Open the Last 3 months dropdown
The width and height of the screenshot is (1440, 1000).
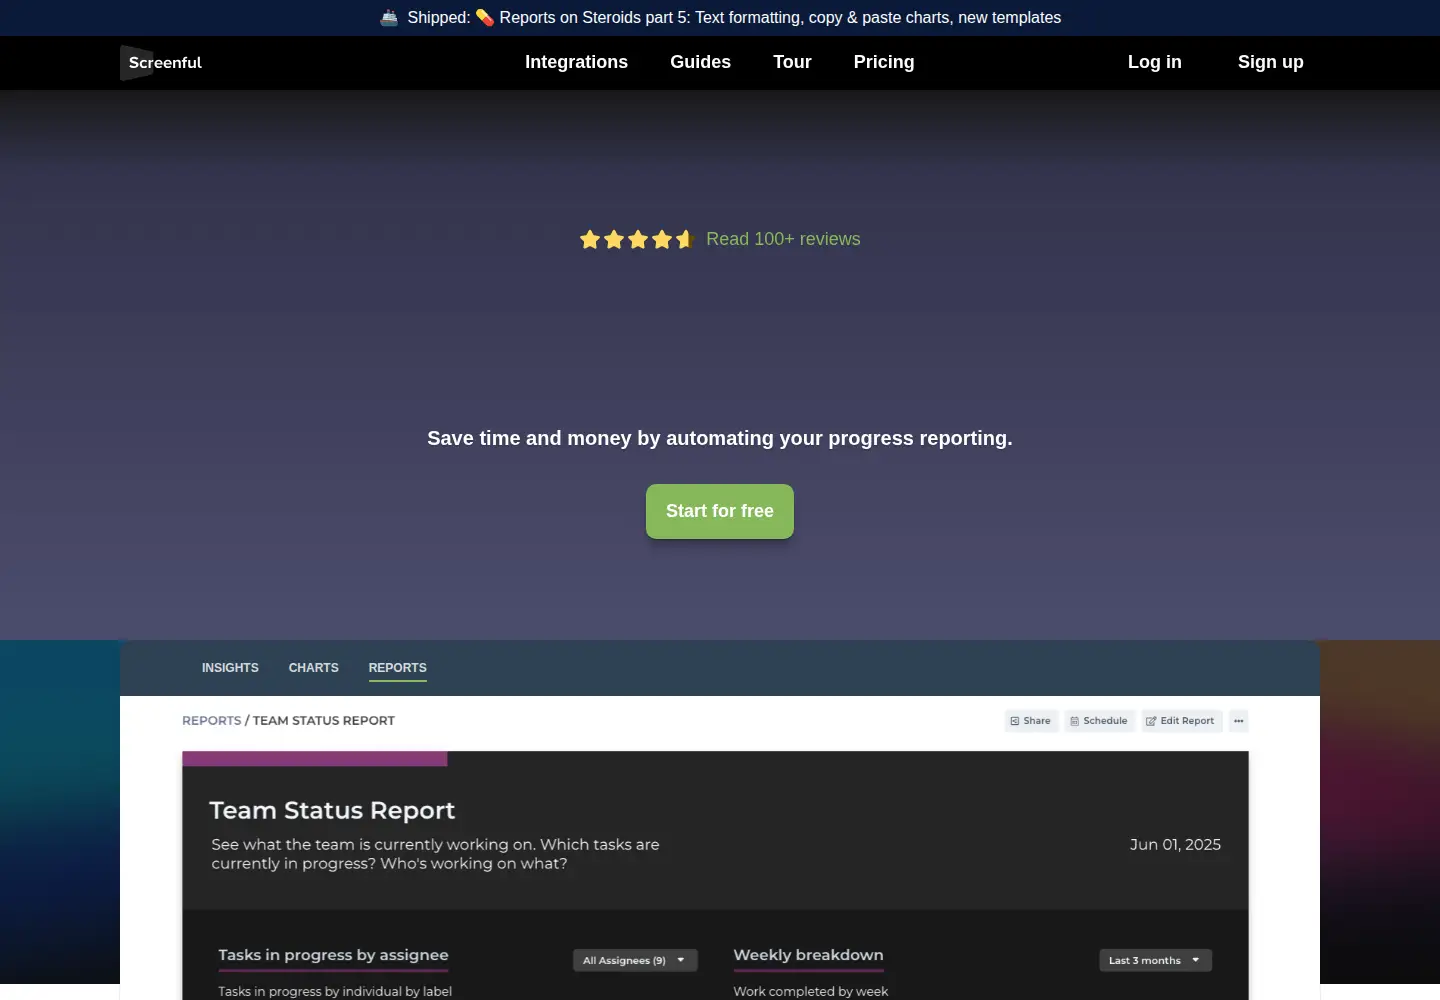[1155, 961]
